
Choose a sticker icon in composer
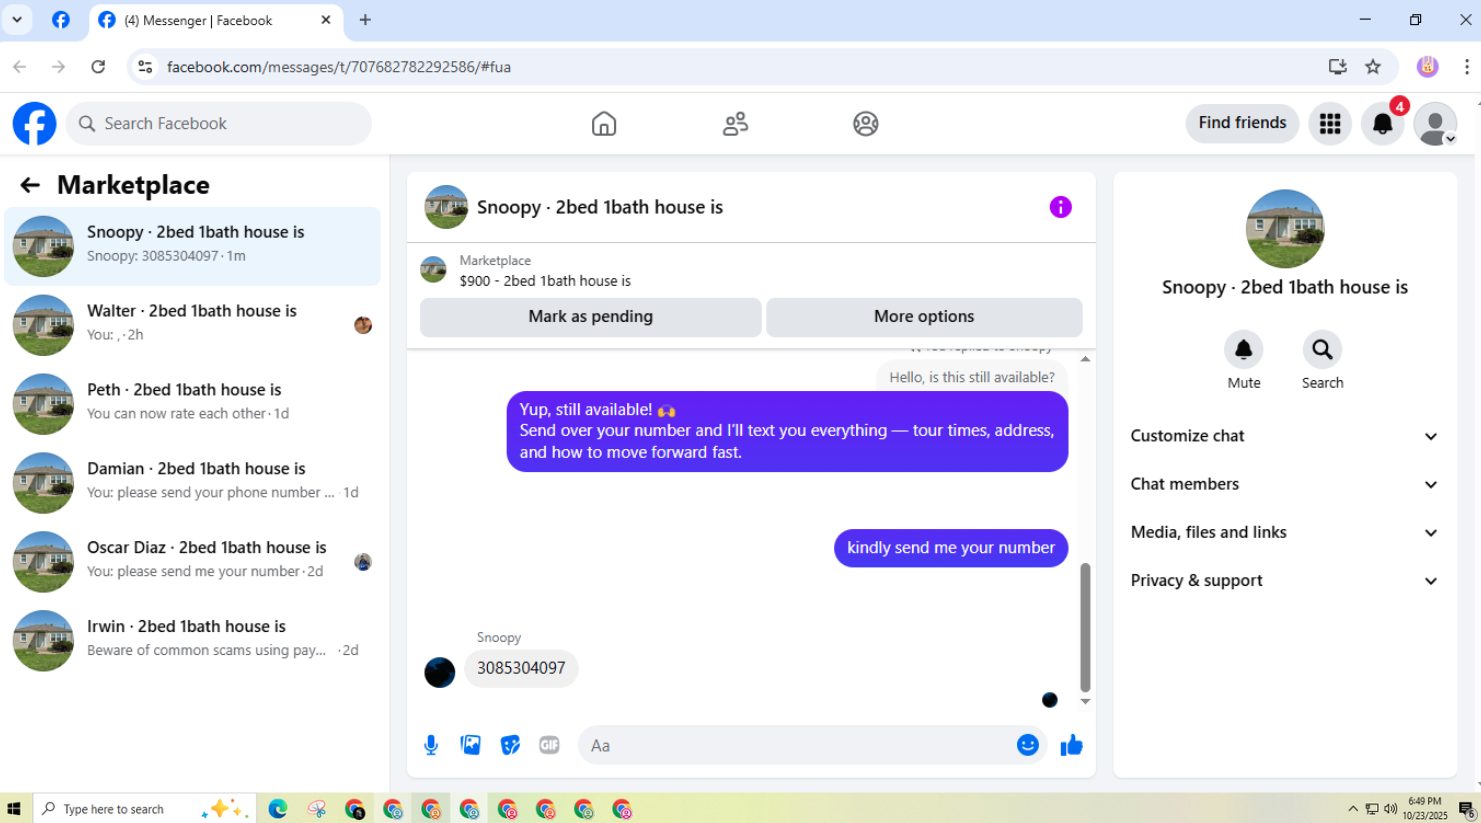click(510, 745)
